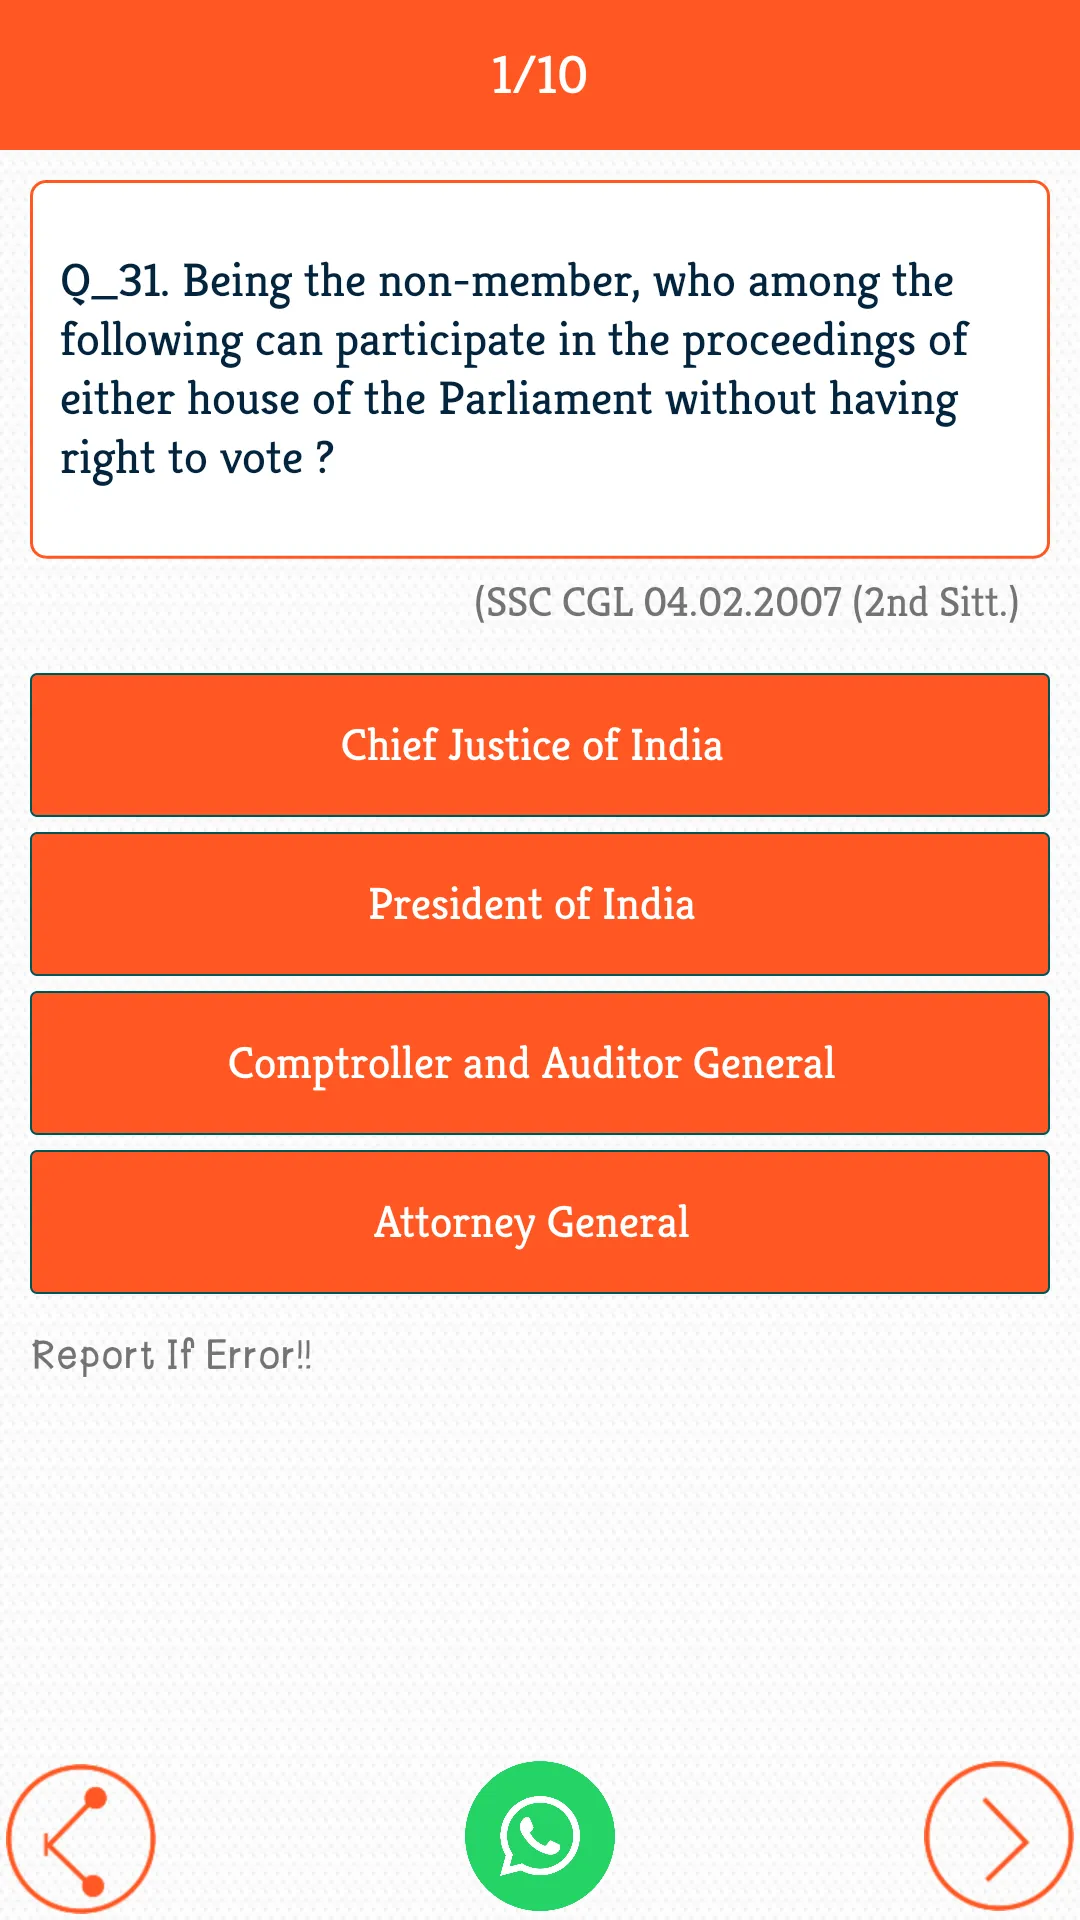Image resolution: width=1080 pixels, height=1920 pixels.
Task: Select the answer President of India
Action: click(540, 904)
